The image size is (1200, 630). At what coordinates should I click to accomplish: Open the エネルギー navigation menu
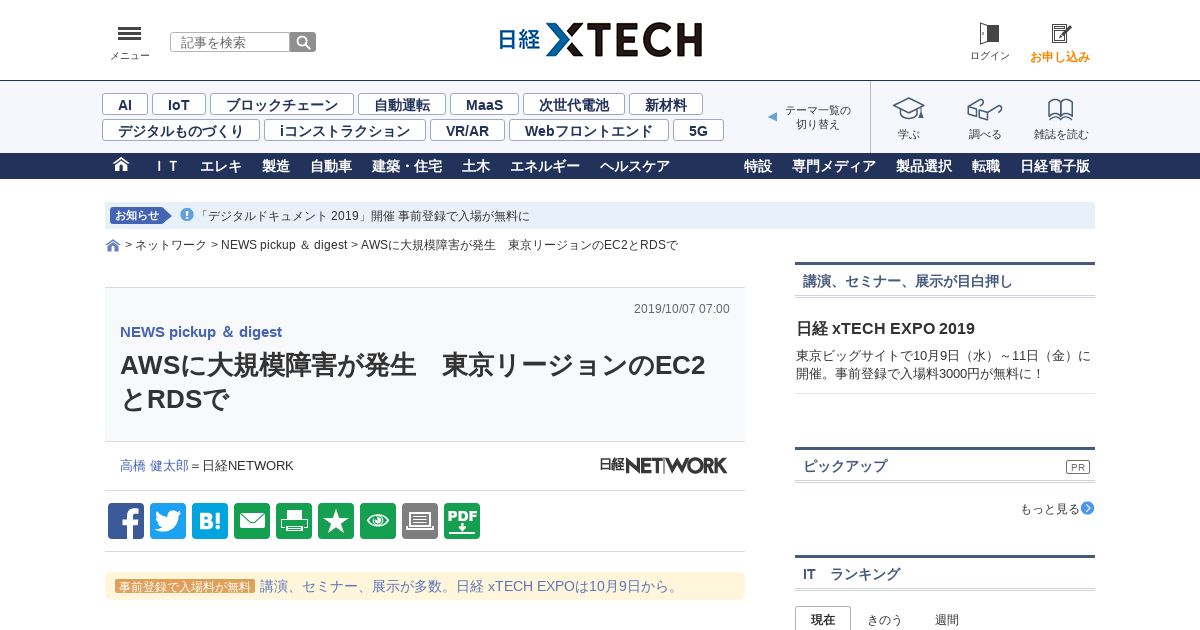[x=545, y=166]
